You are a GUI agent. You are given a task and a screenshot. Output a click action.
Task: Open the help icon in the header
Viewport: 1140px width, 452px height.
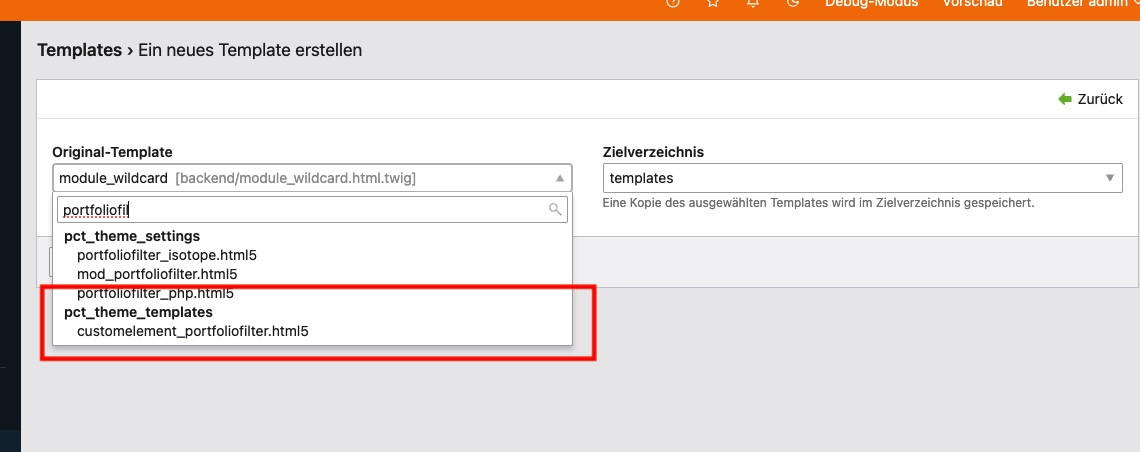(673, 3)
